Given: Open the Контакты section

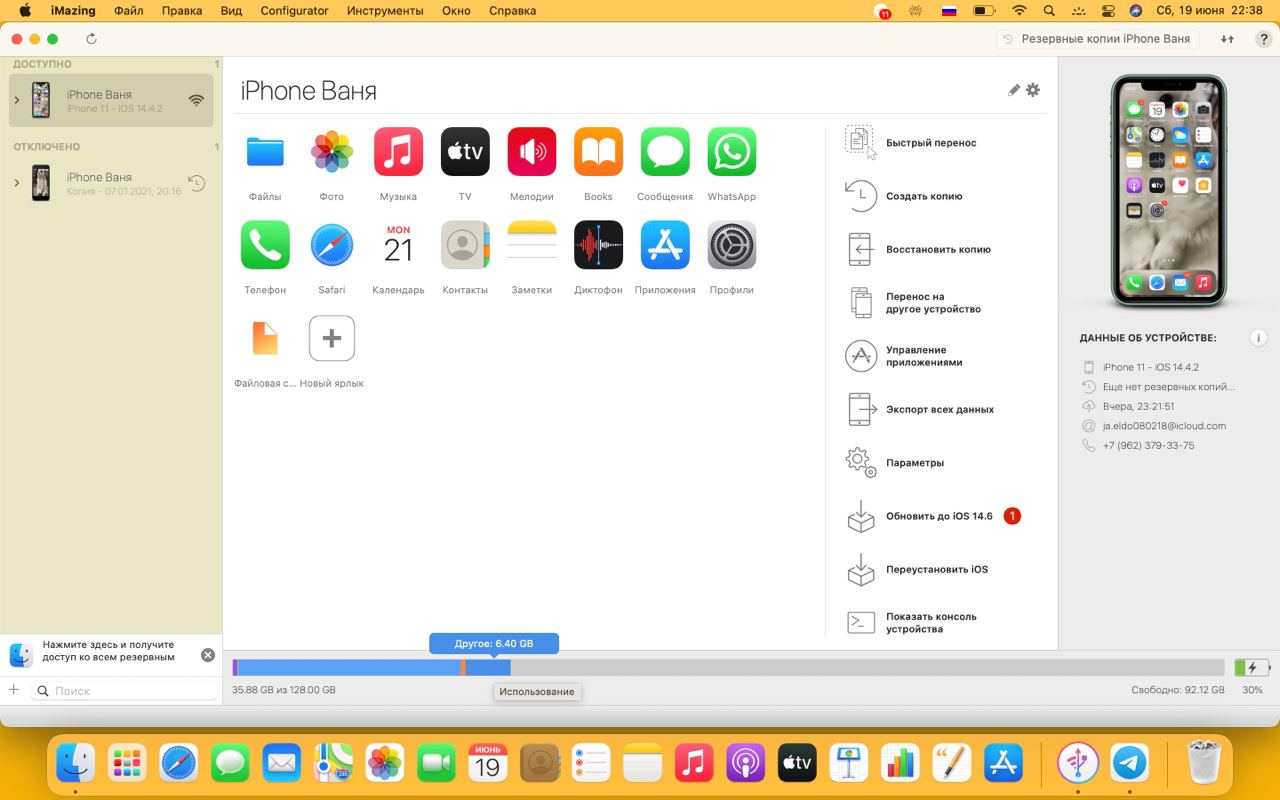Looking at the screenshot, I should point(465,245).
